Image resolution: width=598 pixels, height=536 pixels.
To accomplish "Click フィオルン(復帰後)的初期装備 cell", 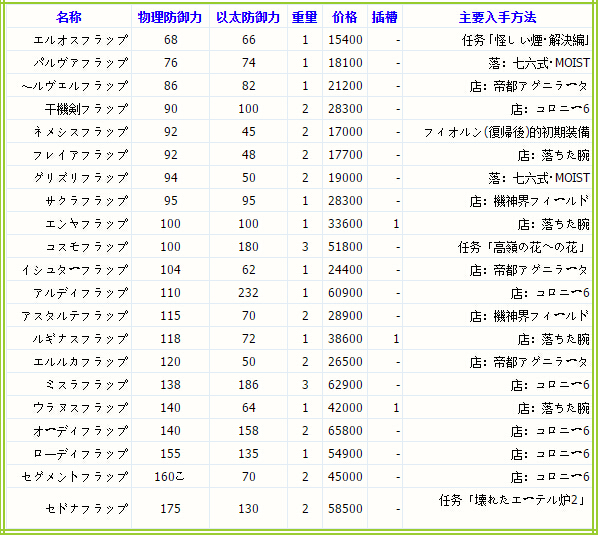I will coord(497,132).
